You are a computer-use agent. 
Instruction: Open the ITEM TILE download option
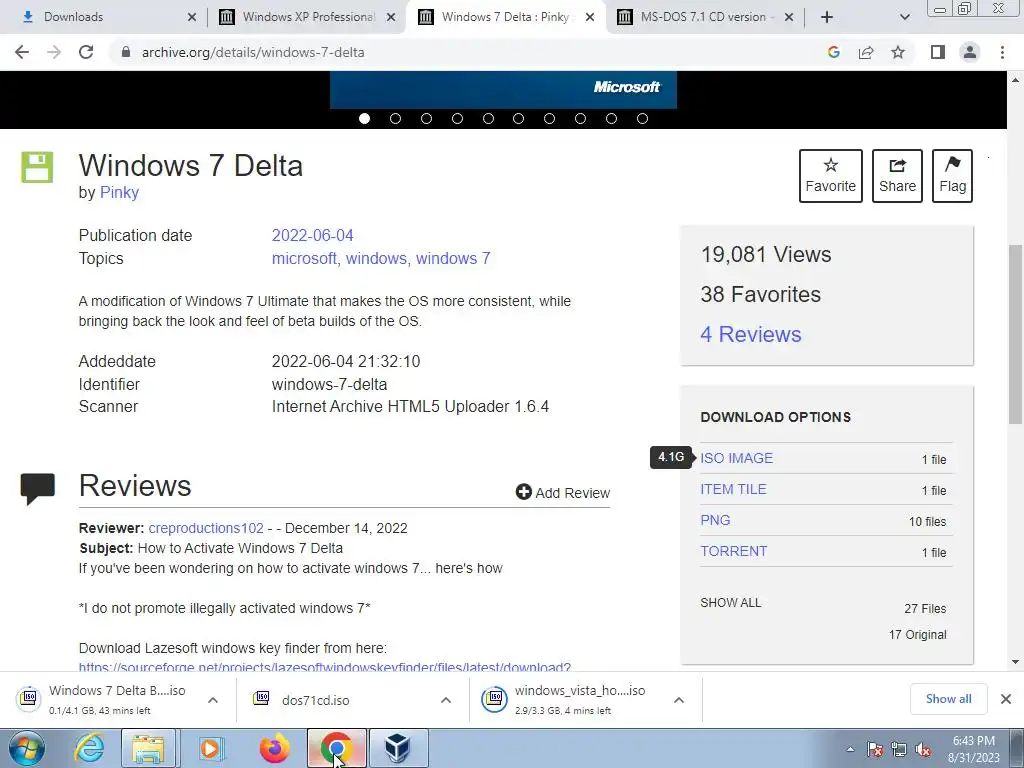[x=733, y=489]
